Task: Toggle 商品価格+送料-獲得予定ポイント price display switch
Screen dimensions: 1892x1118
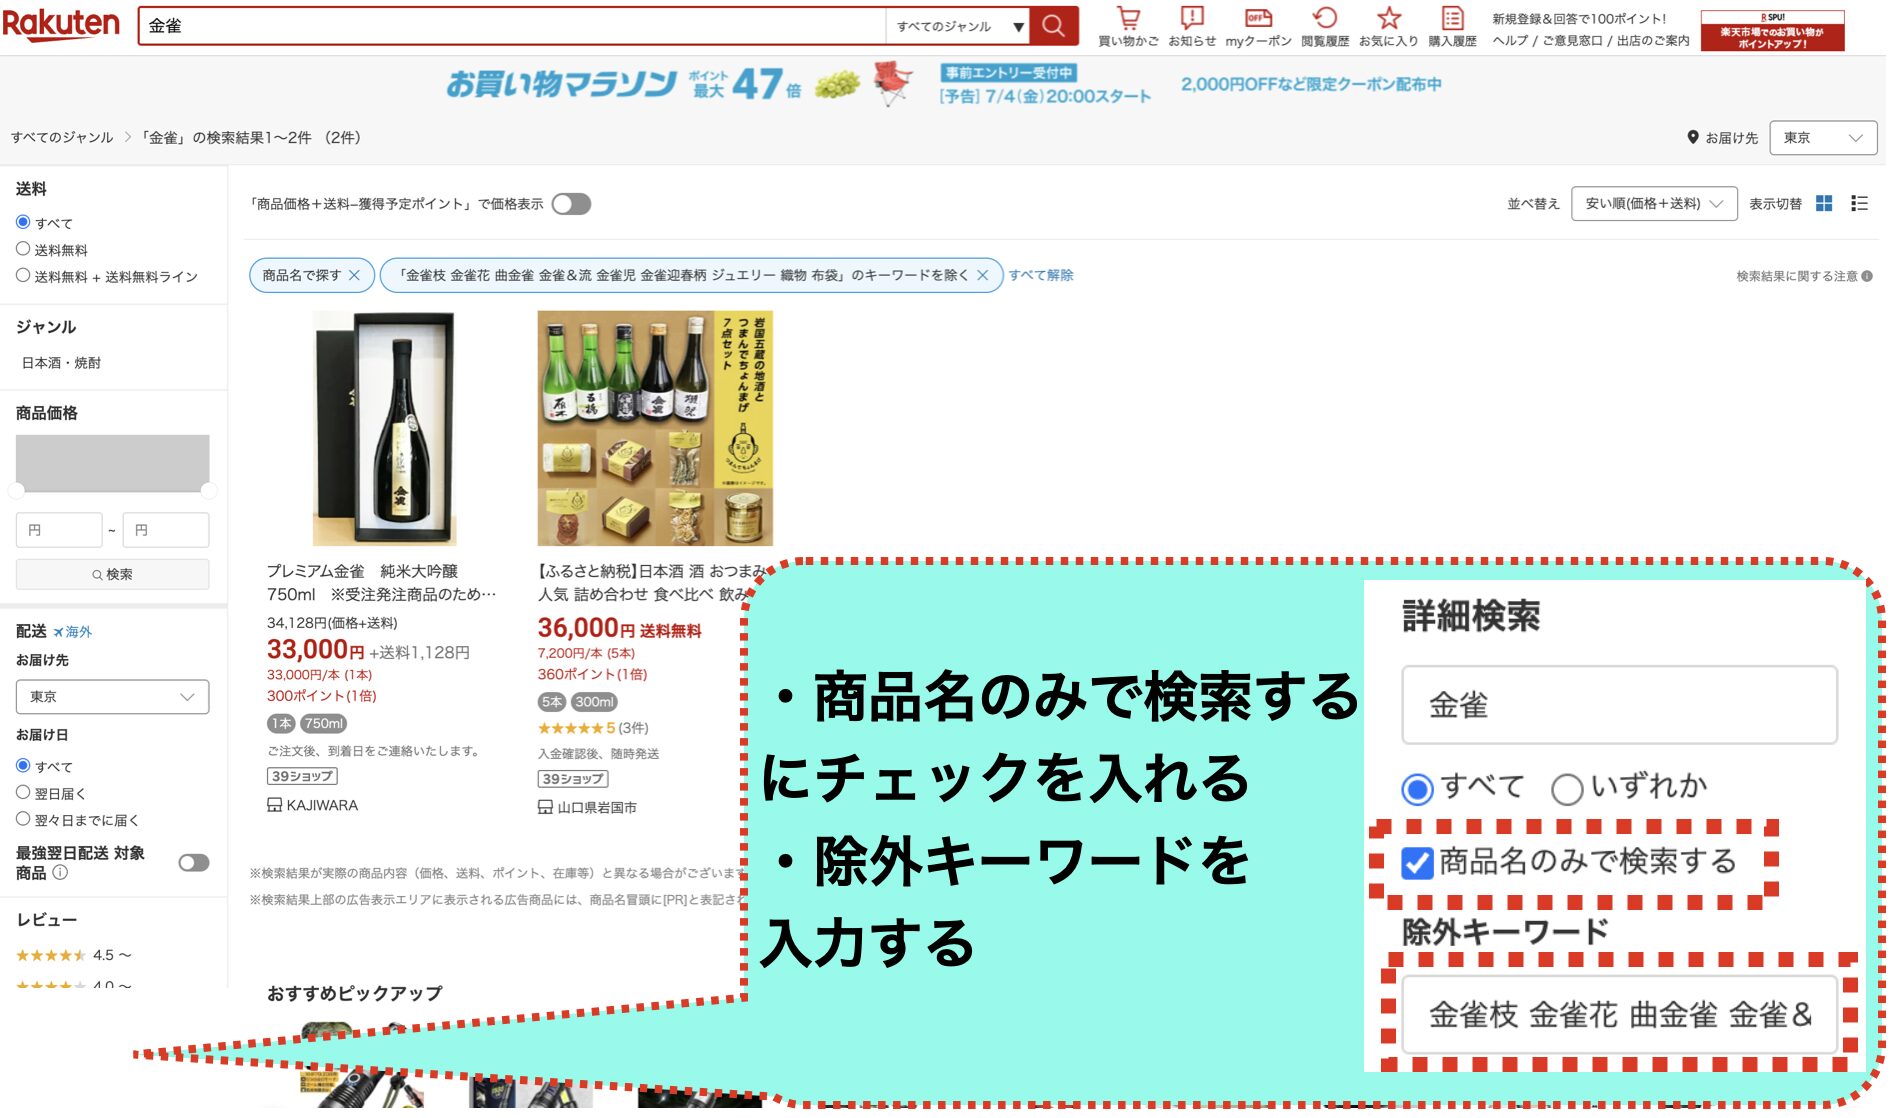Action: pos(571,204)
